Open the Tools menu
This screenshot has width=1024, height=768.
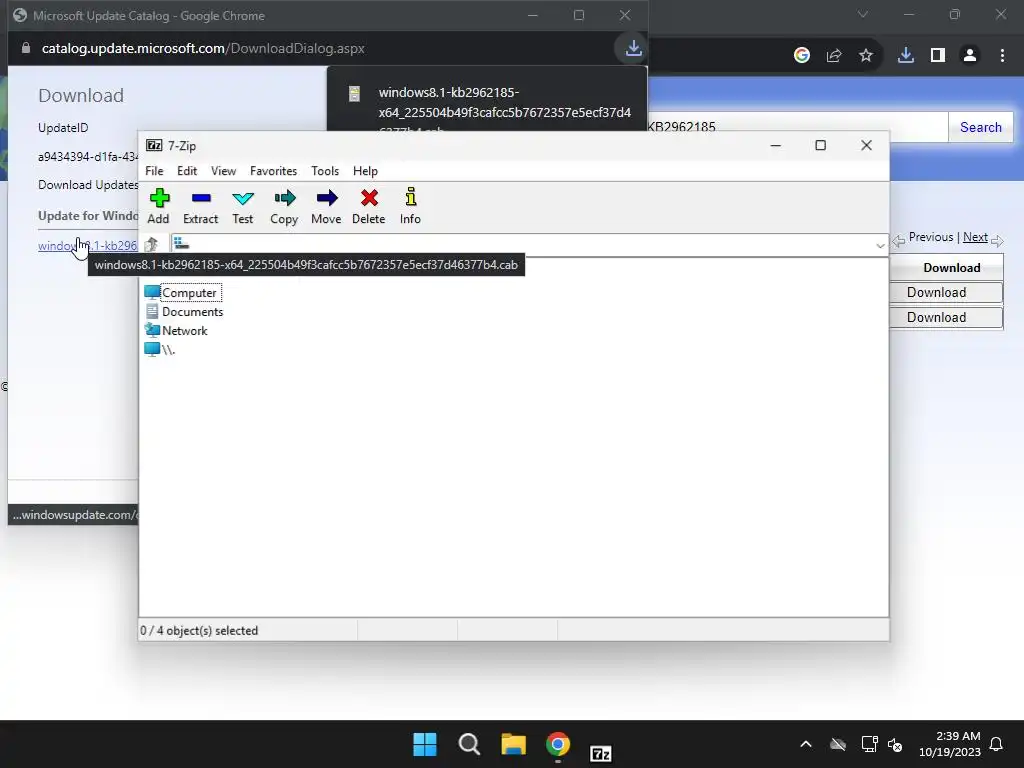pos(325,171)
